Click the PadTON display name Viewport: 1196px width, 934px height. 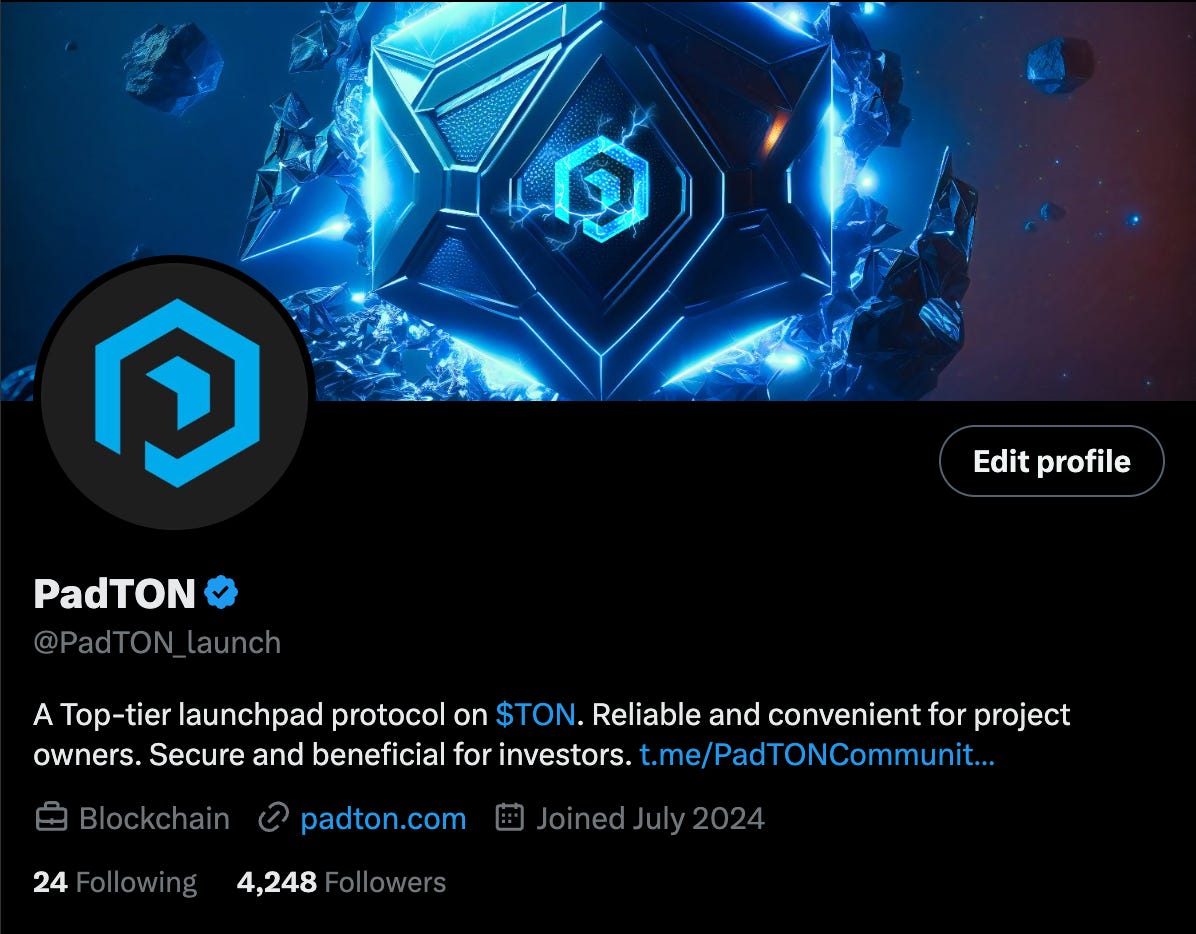[x=114, y=593]
